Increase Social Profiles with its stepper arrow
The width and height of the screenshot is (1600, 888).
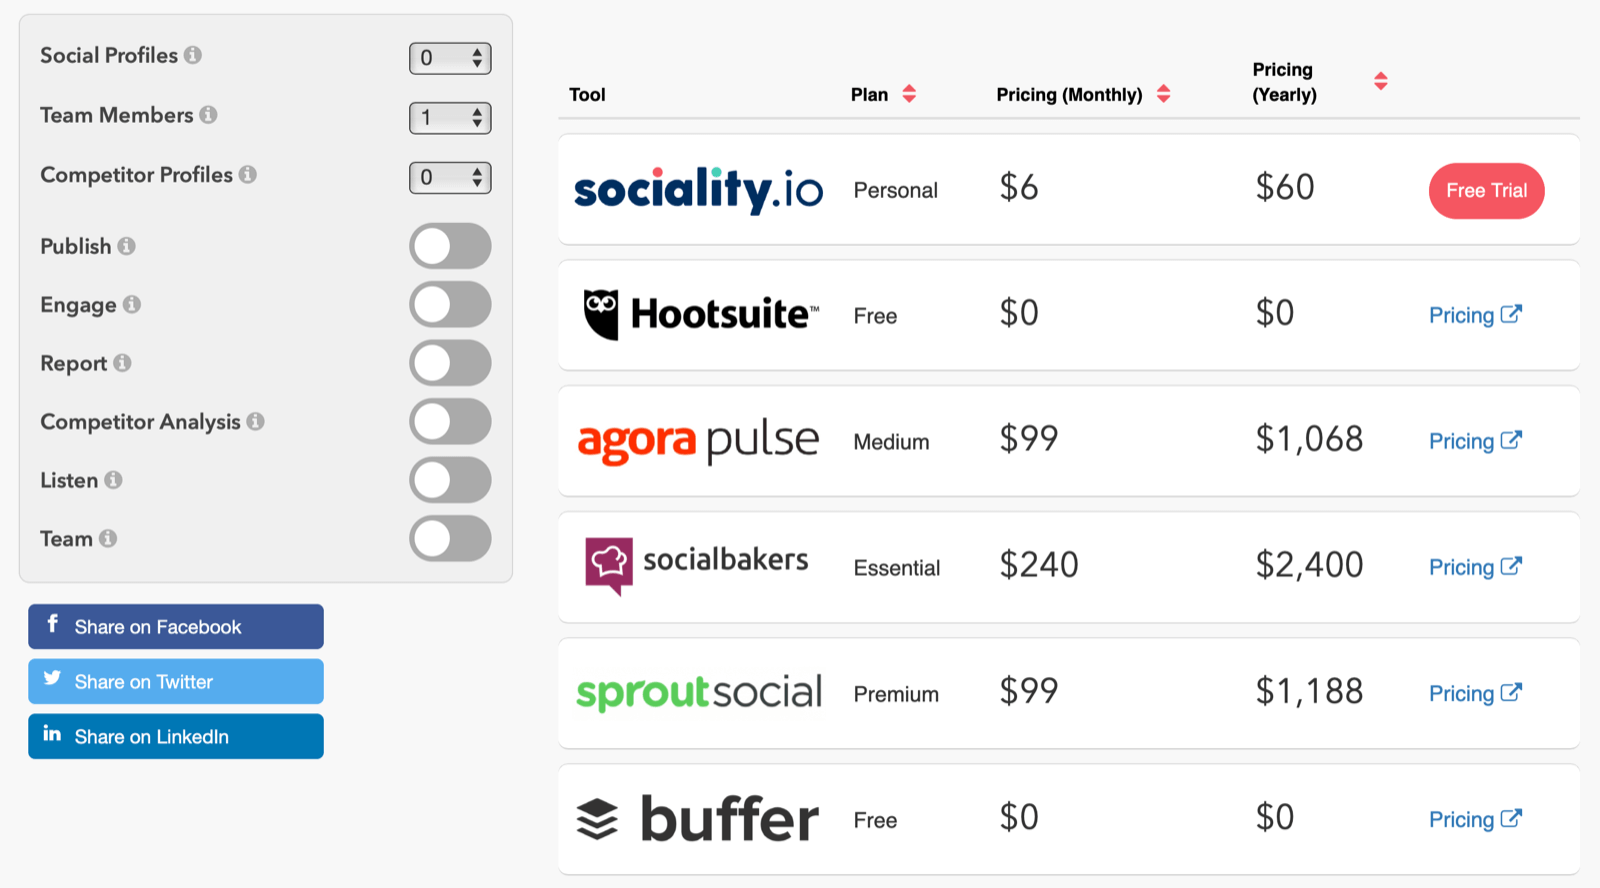(x=477, y=53)
